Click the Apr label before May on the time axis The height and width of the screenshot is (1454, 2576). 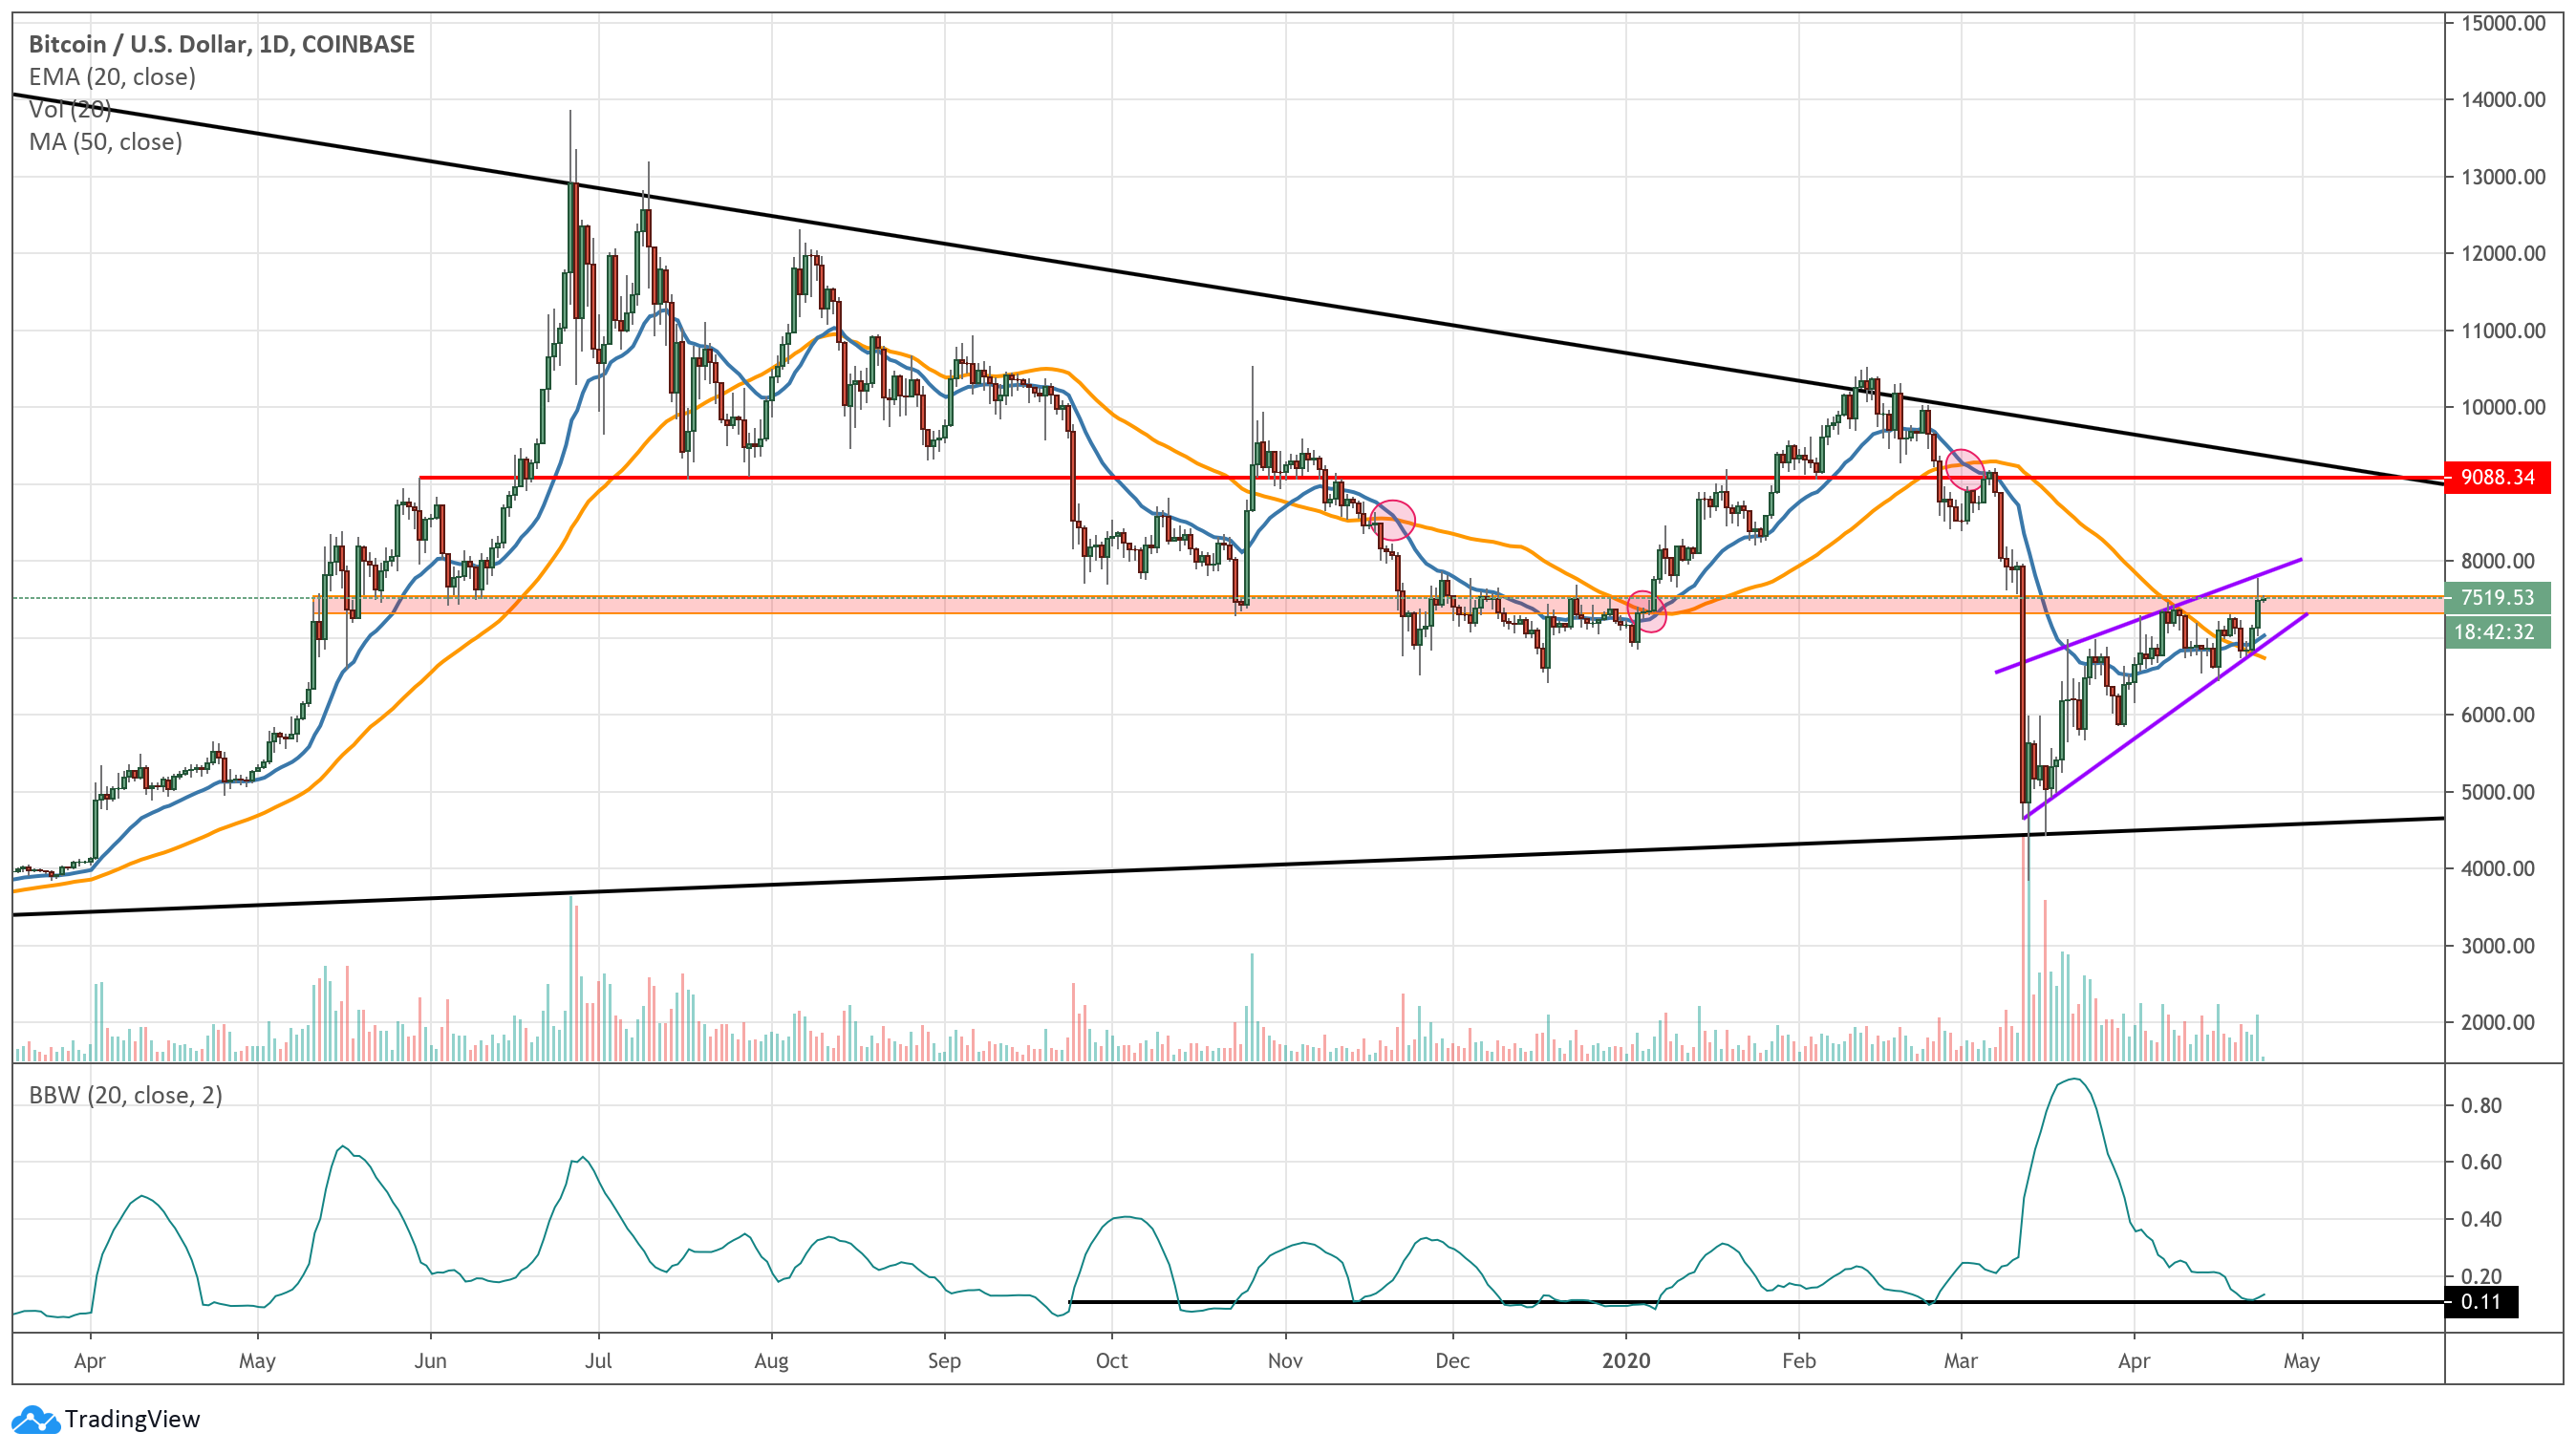[90, 1361]
